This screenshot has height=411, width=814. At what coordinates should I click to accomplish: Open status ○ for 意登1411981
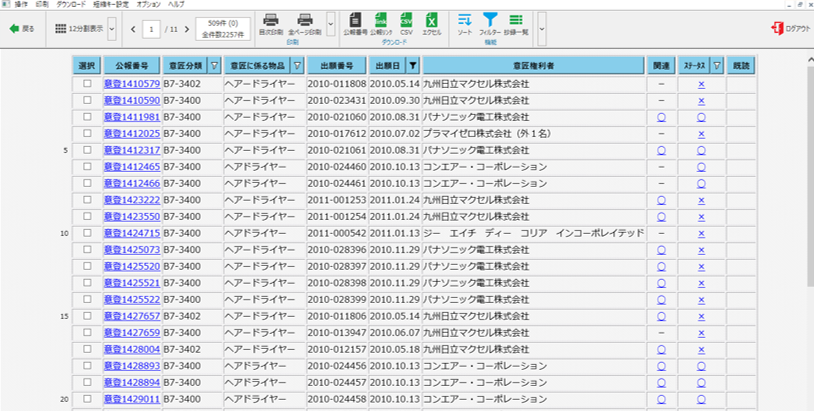tap(701, 117)
